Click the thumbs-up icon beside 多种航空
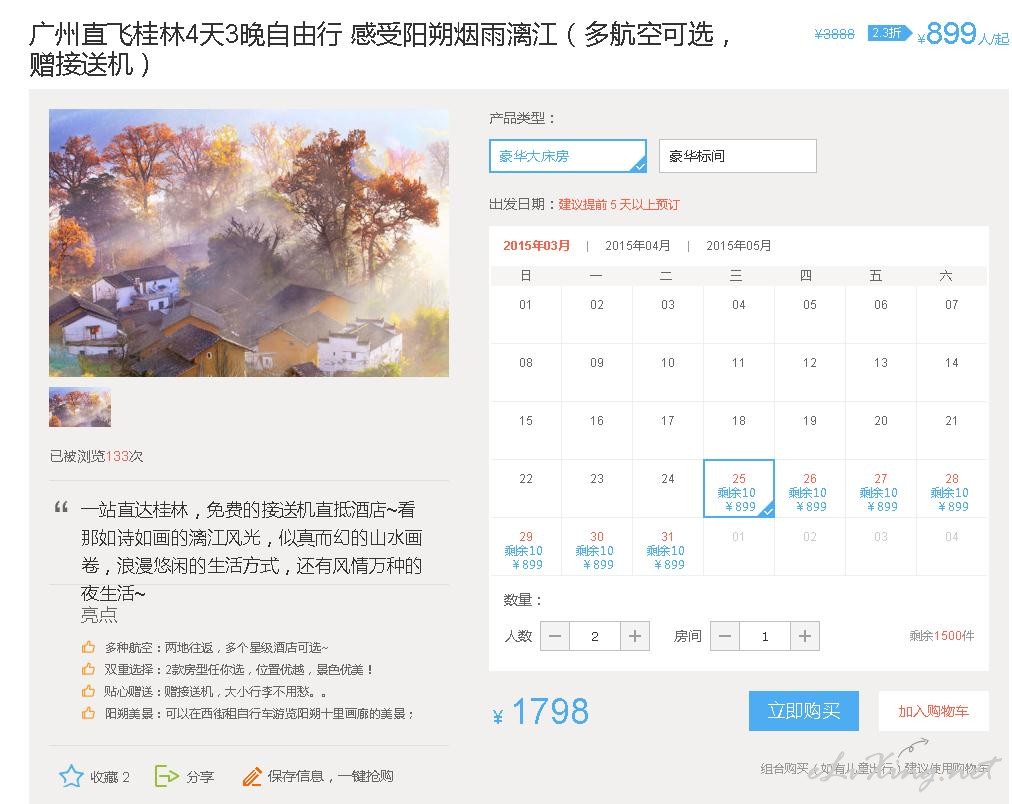This screenshot has width=1012, height=804. click(88, 647)
